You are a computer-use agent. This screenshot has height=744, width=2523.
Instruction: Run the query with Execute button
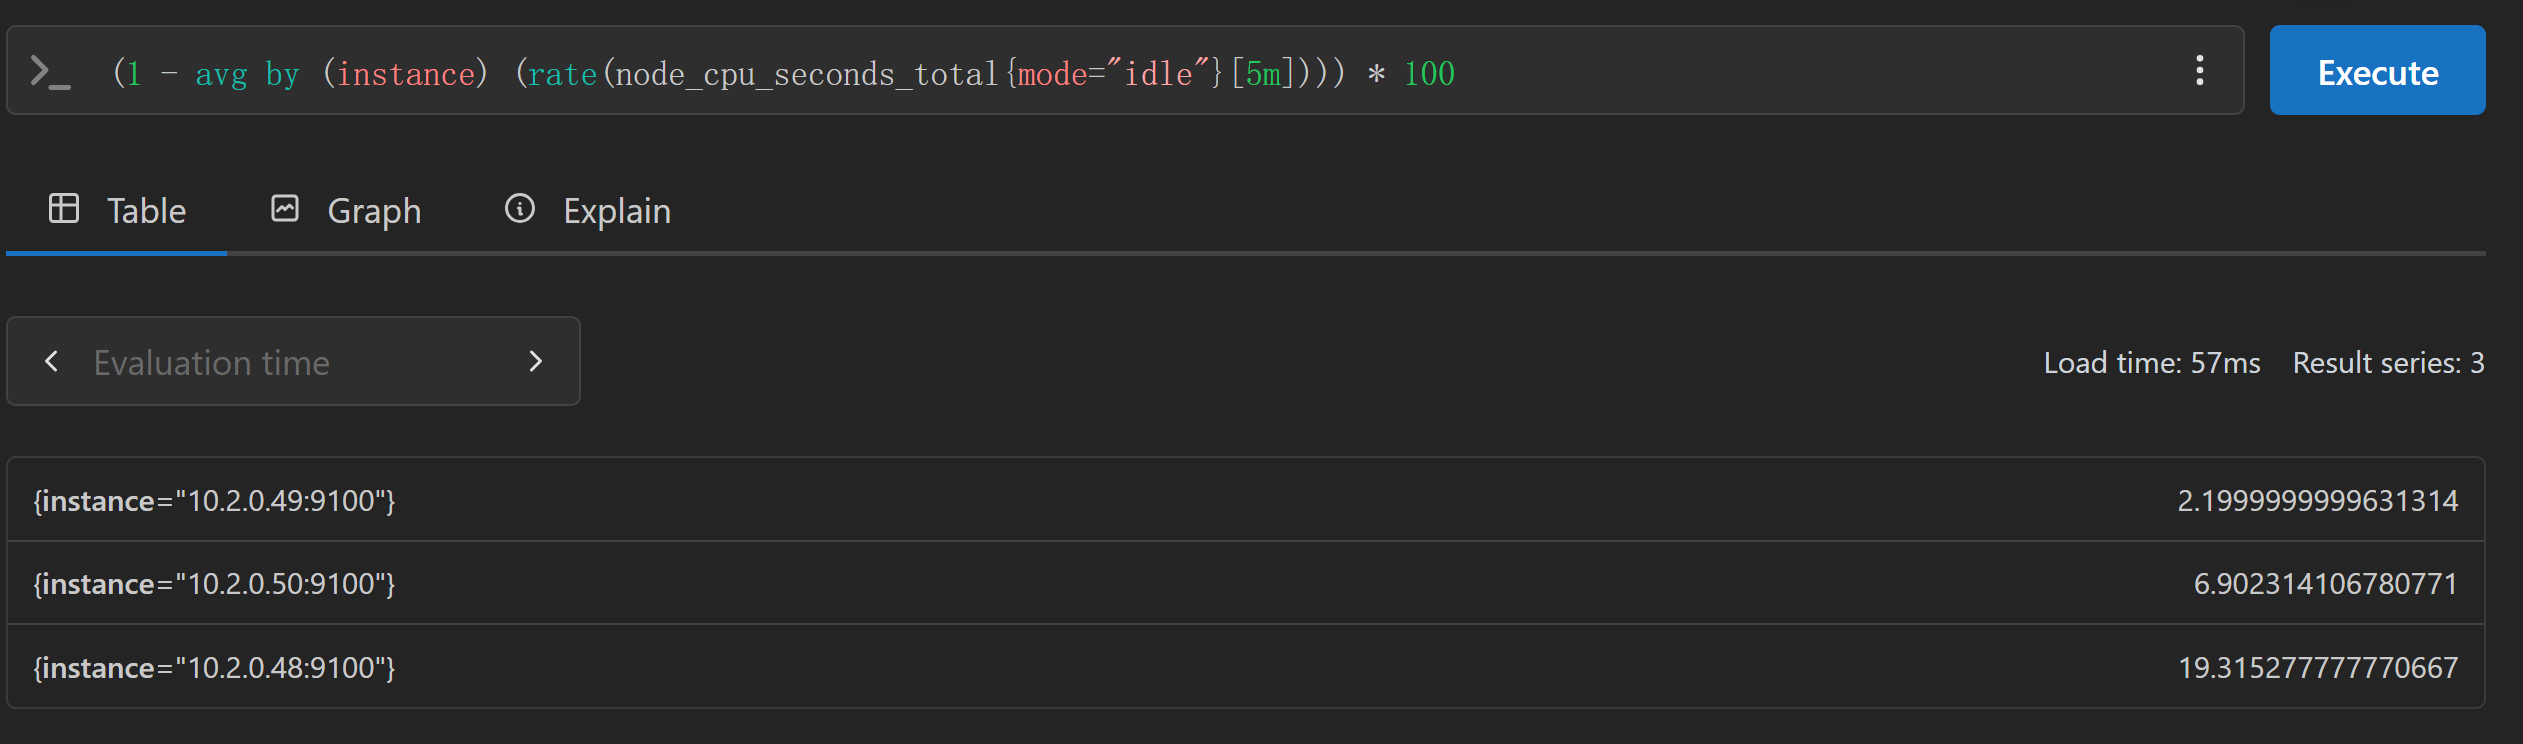click(x=2377, y=70)
